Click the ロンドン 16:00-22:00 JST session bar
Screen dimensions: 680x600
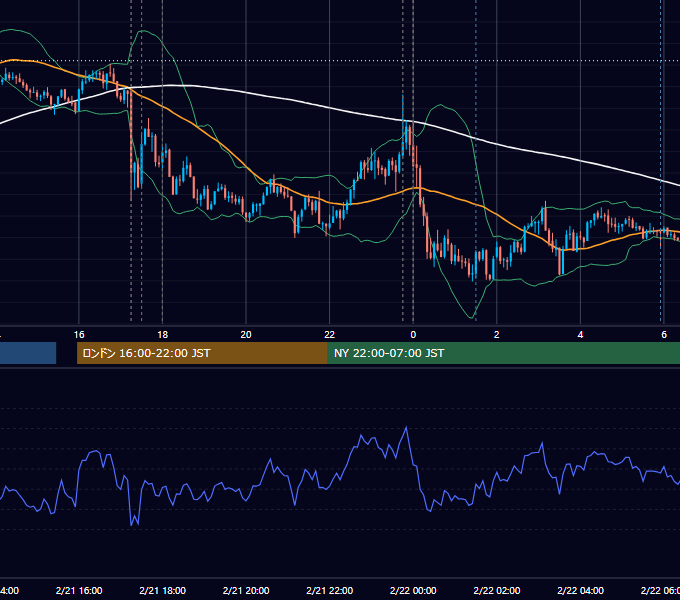point(202,353)
